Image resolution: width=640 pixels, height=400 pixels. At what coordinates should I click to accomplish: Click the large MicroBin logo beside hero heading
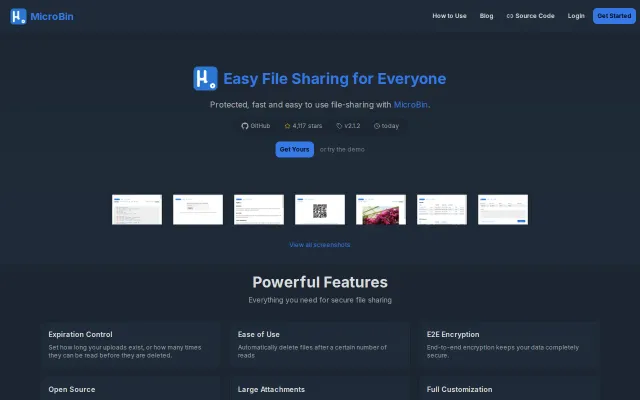(205, 78)
